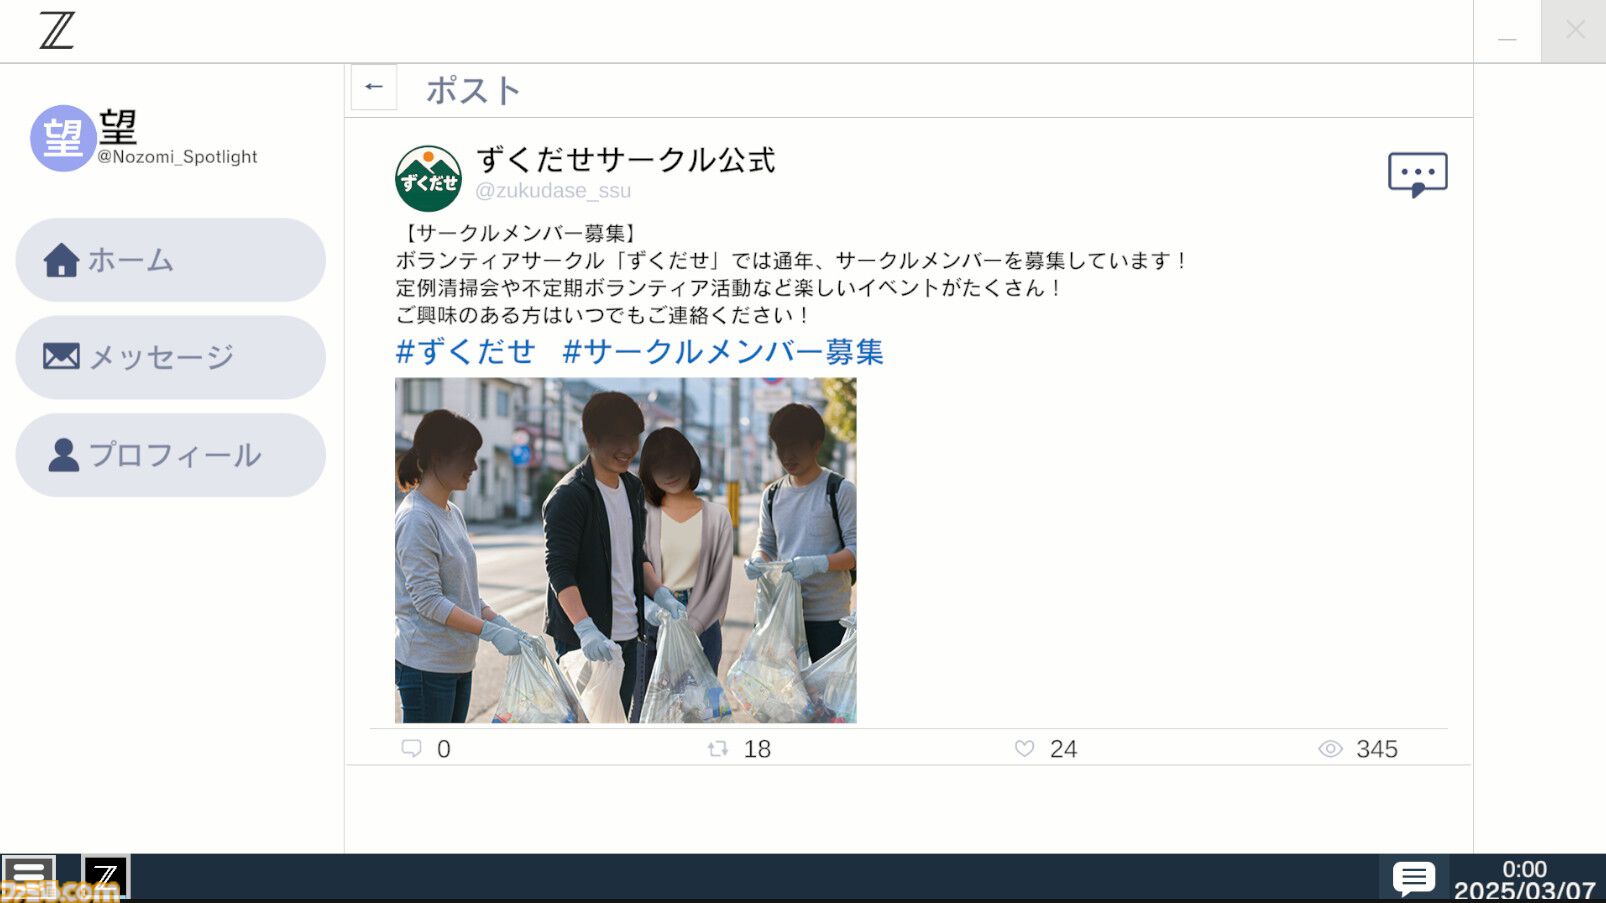1606x903 pixels.
Task: Click the 【サークルメンバー募集】 post heading line
Action: click(x=520, y=233)
